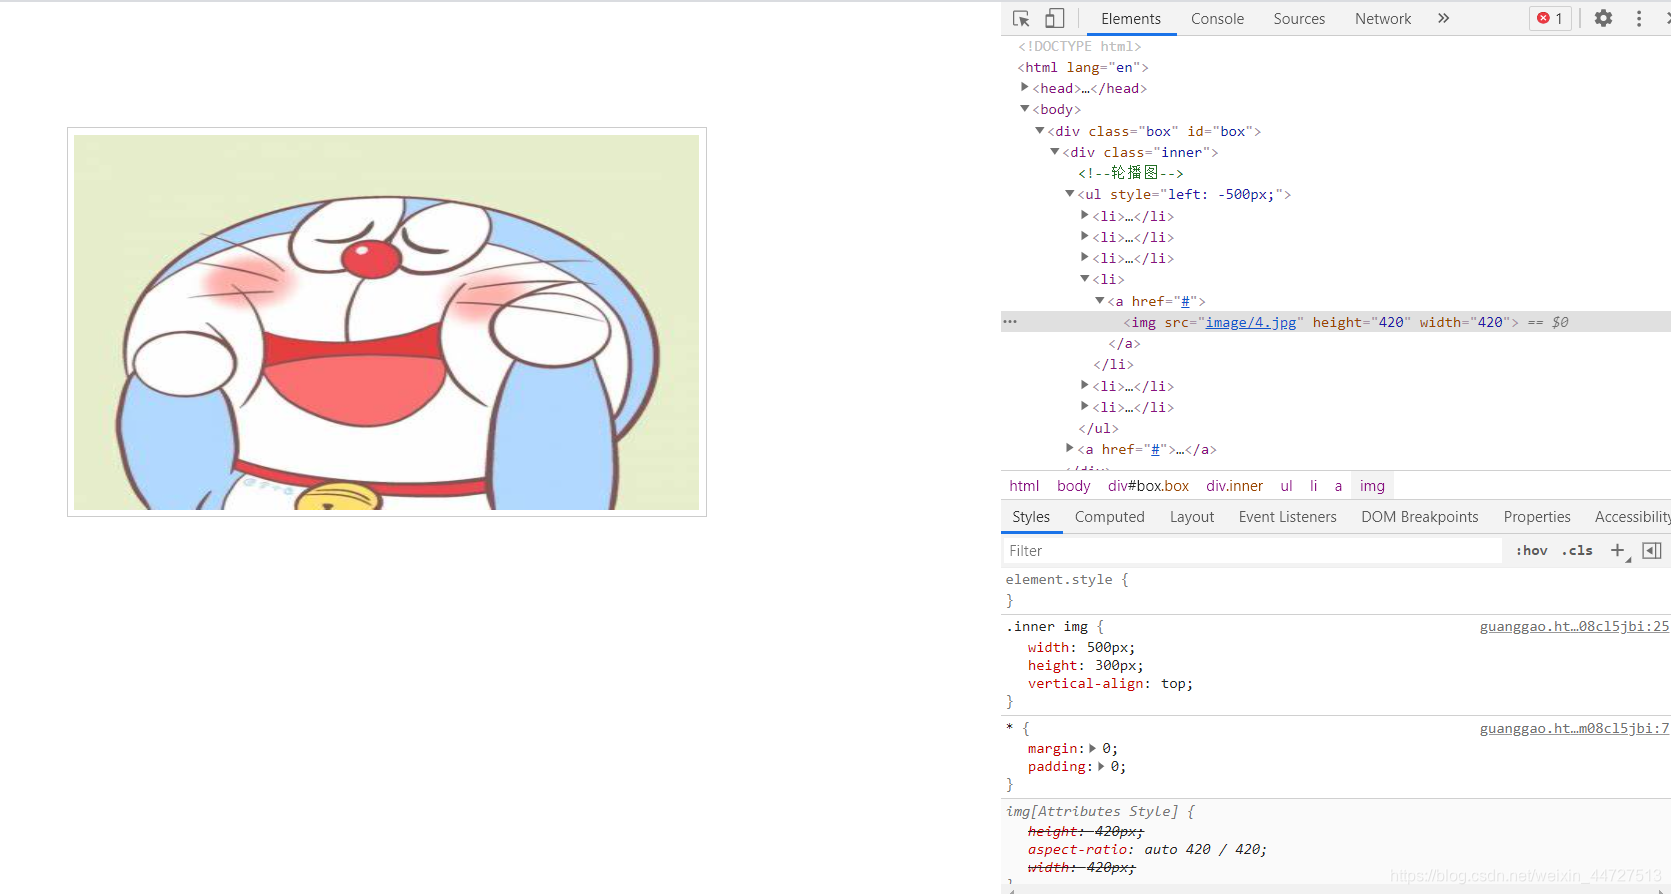
Task: Select the body breadcrumb
Action: coord(1073,486)
